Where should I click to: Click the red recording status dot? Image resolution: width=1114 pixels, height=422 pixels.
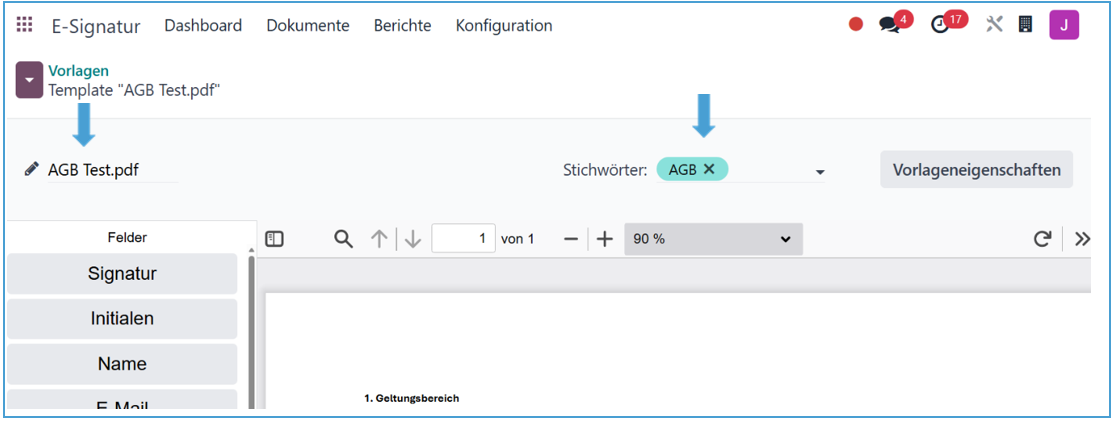[856, 25]
